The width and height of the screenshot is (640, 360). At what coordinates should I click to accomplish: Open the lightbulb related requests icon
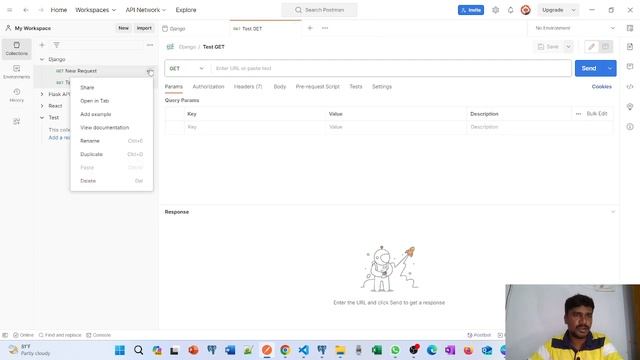point(630,107)
